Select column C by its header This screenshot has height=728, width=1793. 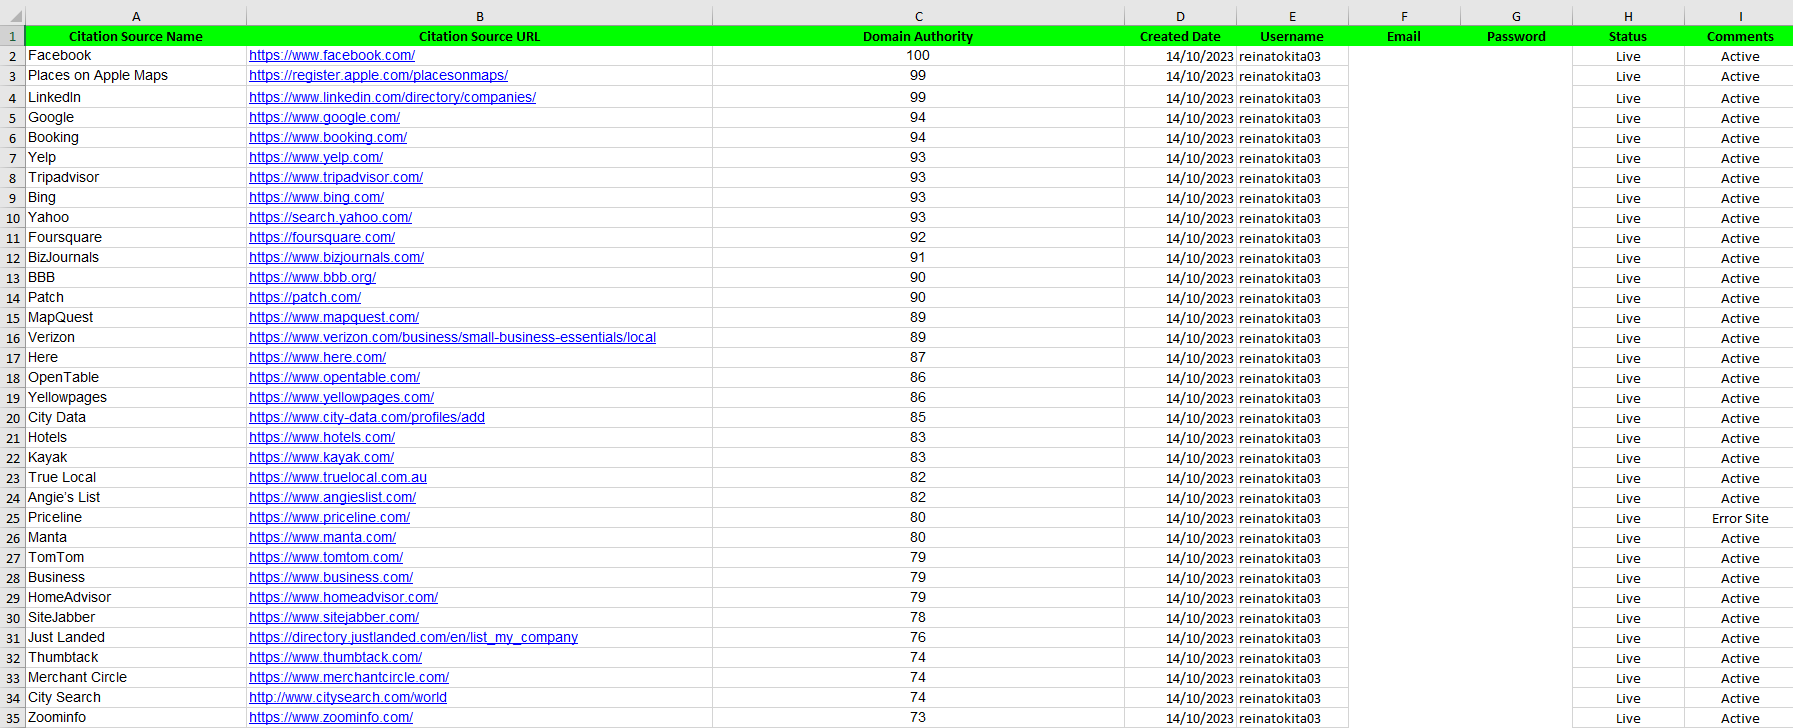pyautogui.click(x=918, y=16)
